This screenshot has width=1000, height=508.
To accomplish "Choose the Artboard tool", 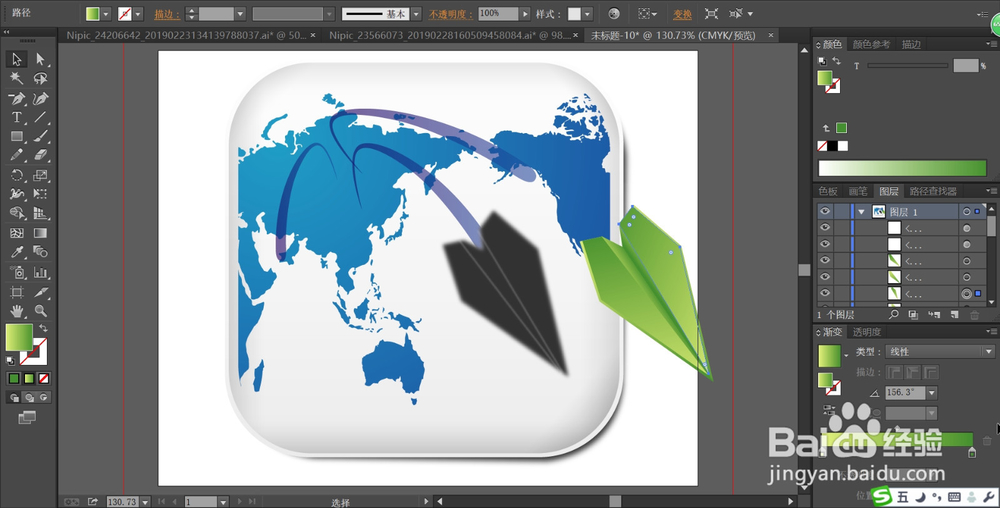I will 17,293.
